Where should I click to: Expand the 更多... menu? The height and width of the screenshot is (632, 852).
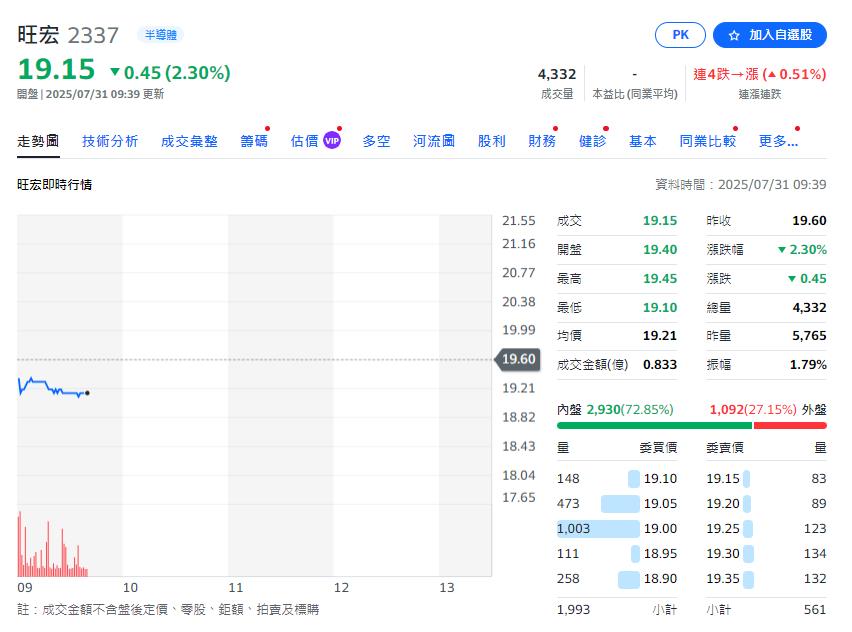tap(778, 141)
